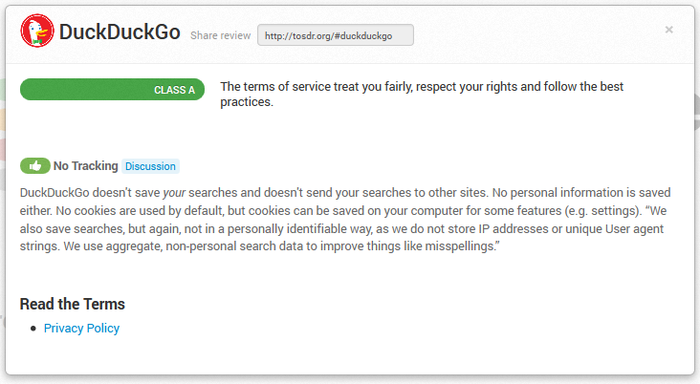
Task: Click the bullet before Privacy Policy
Action: 33,329
